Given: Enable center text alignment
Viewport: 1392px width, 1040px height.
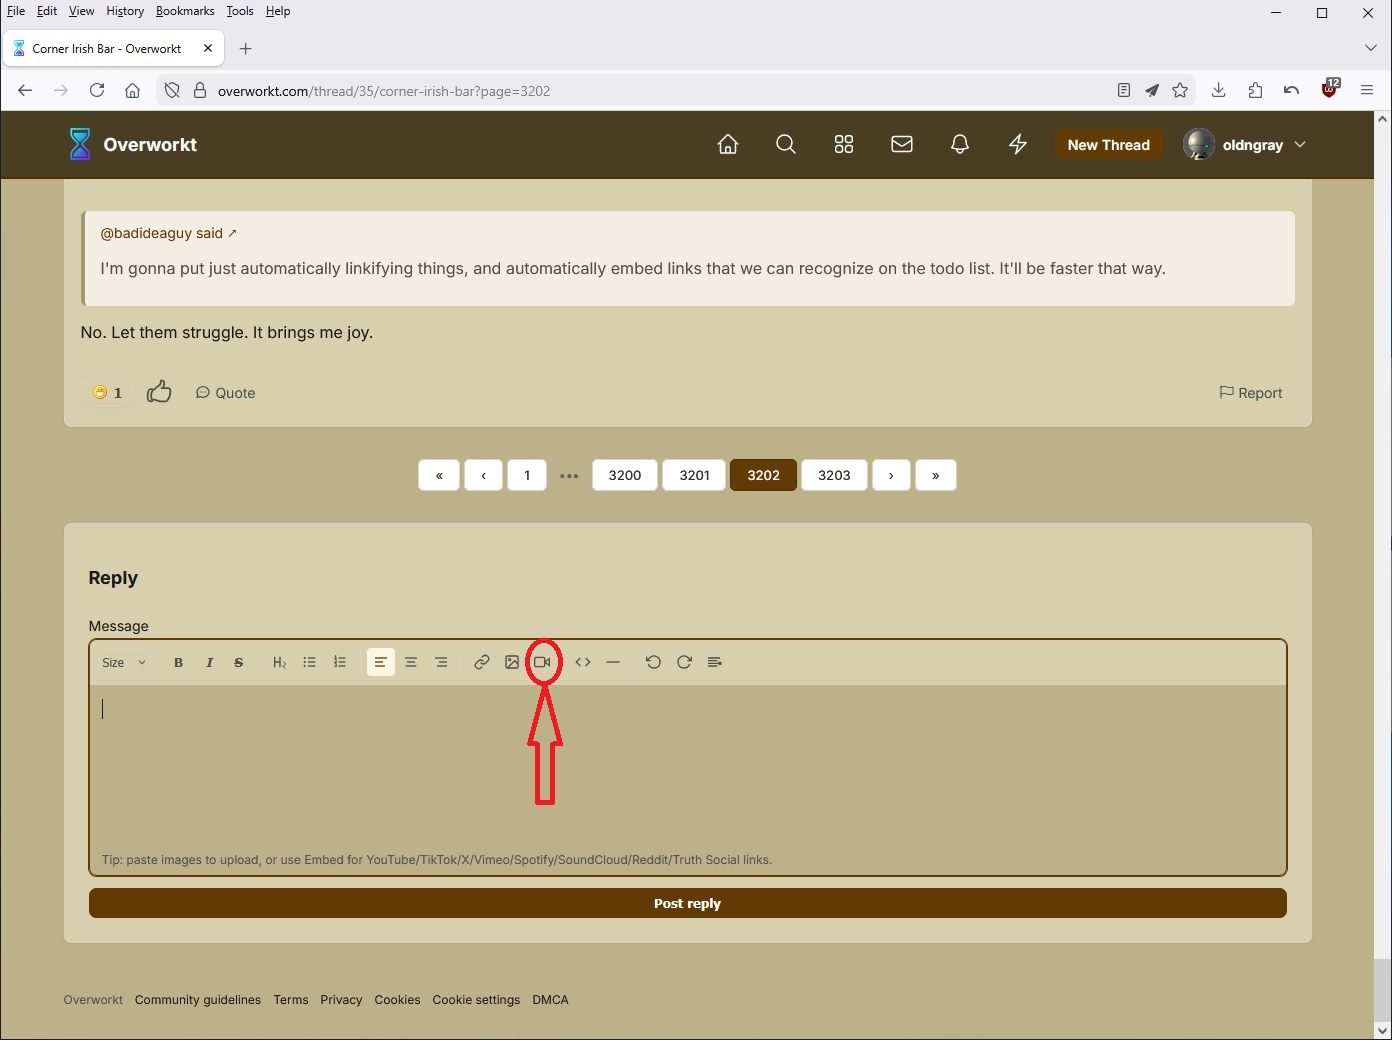Looking at the screenshot, I should click(x=411, y=662).
